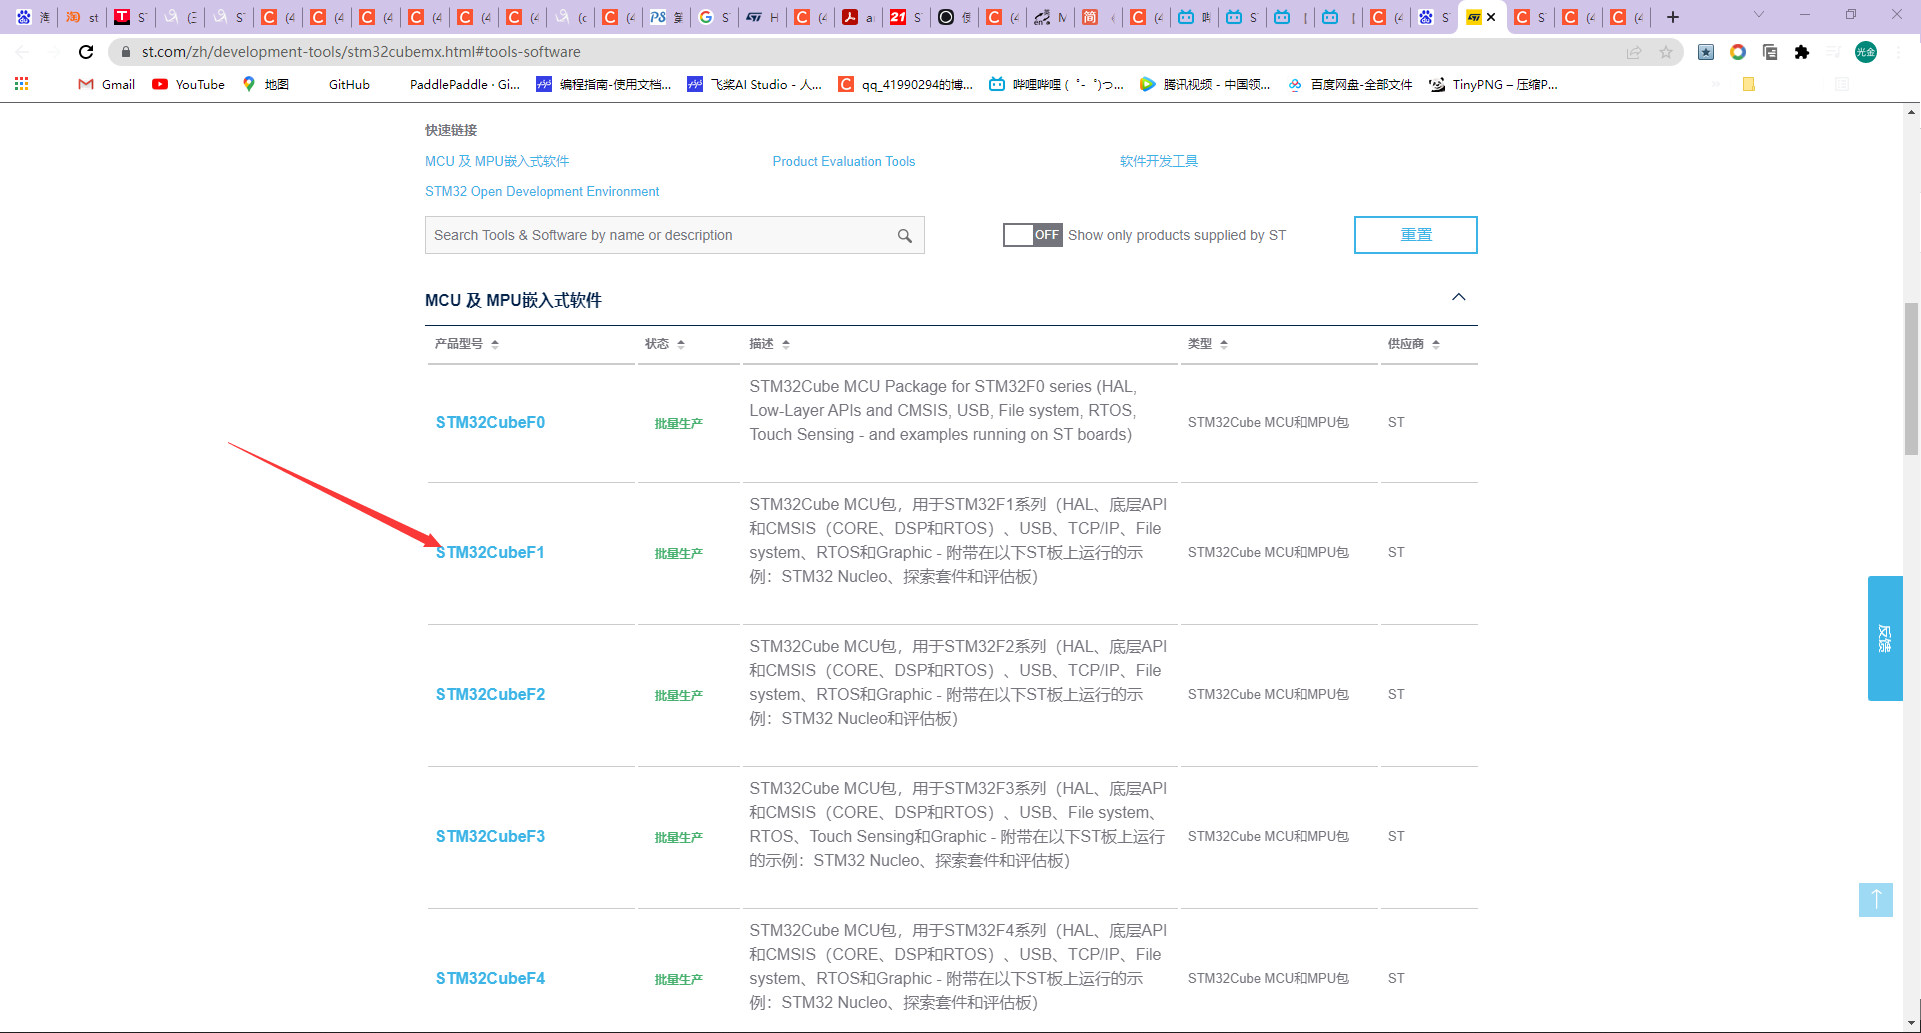Switch to the first Baidu paw tab
Image resolution: width=1921 pixels, height=1033 pixels.
point(32,17)
